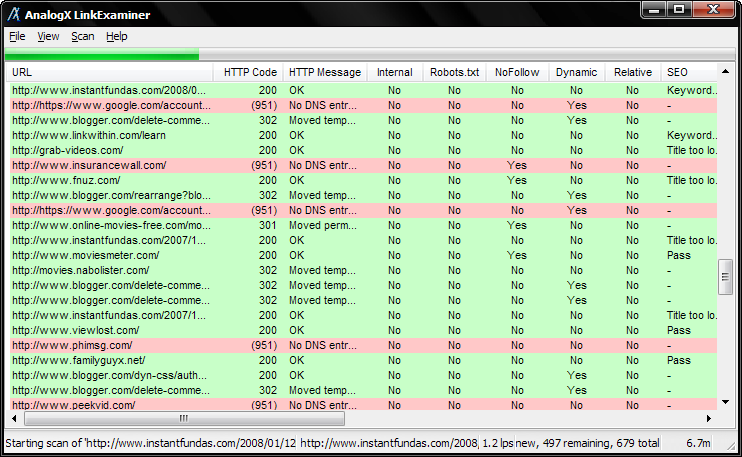The width and height of the screenshot is (742, 457).
Task: Click 'Title too lo.' SEO cell for grab-videos.com
Action: click(x=691, y=150)
